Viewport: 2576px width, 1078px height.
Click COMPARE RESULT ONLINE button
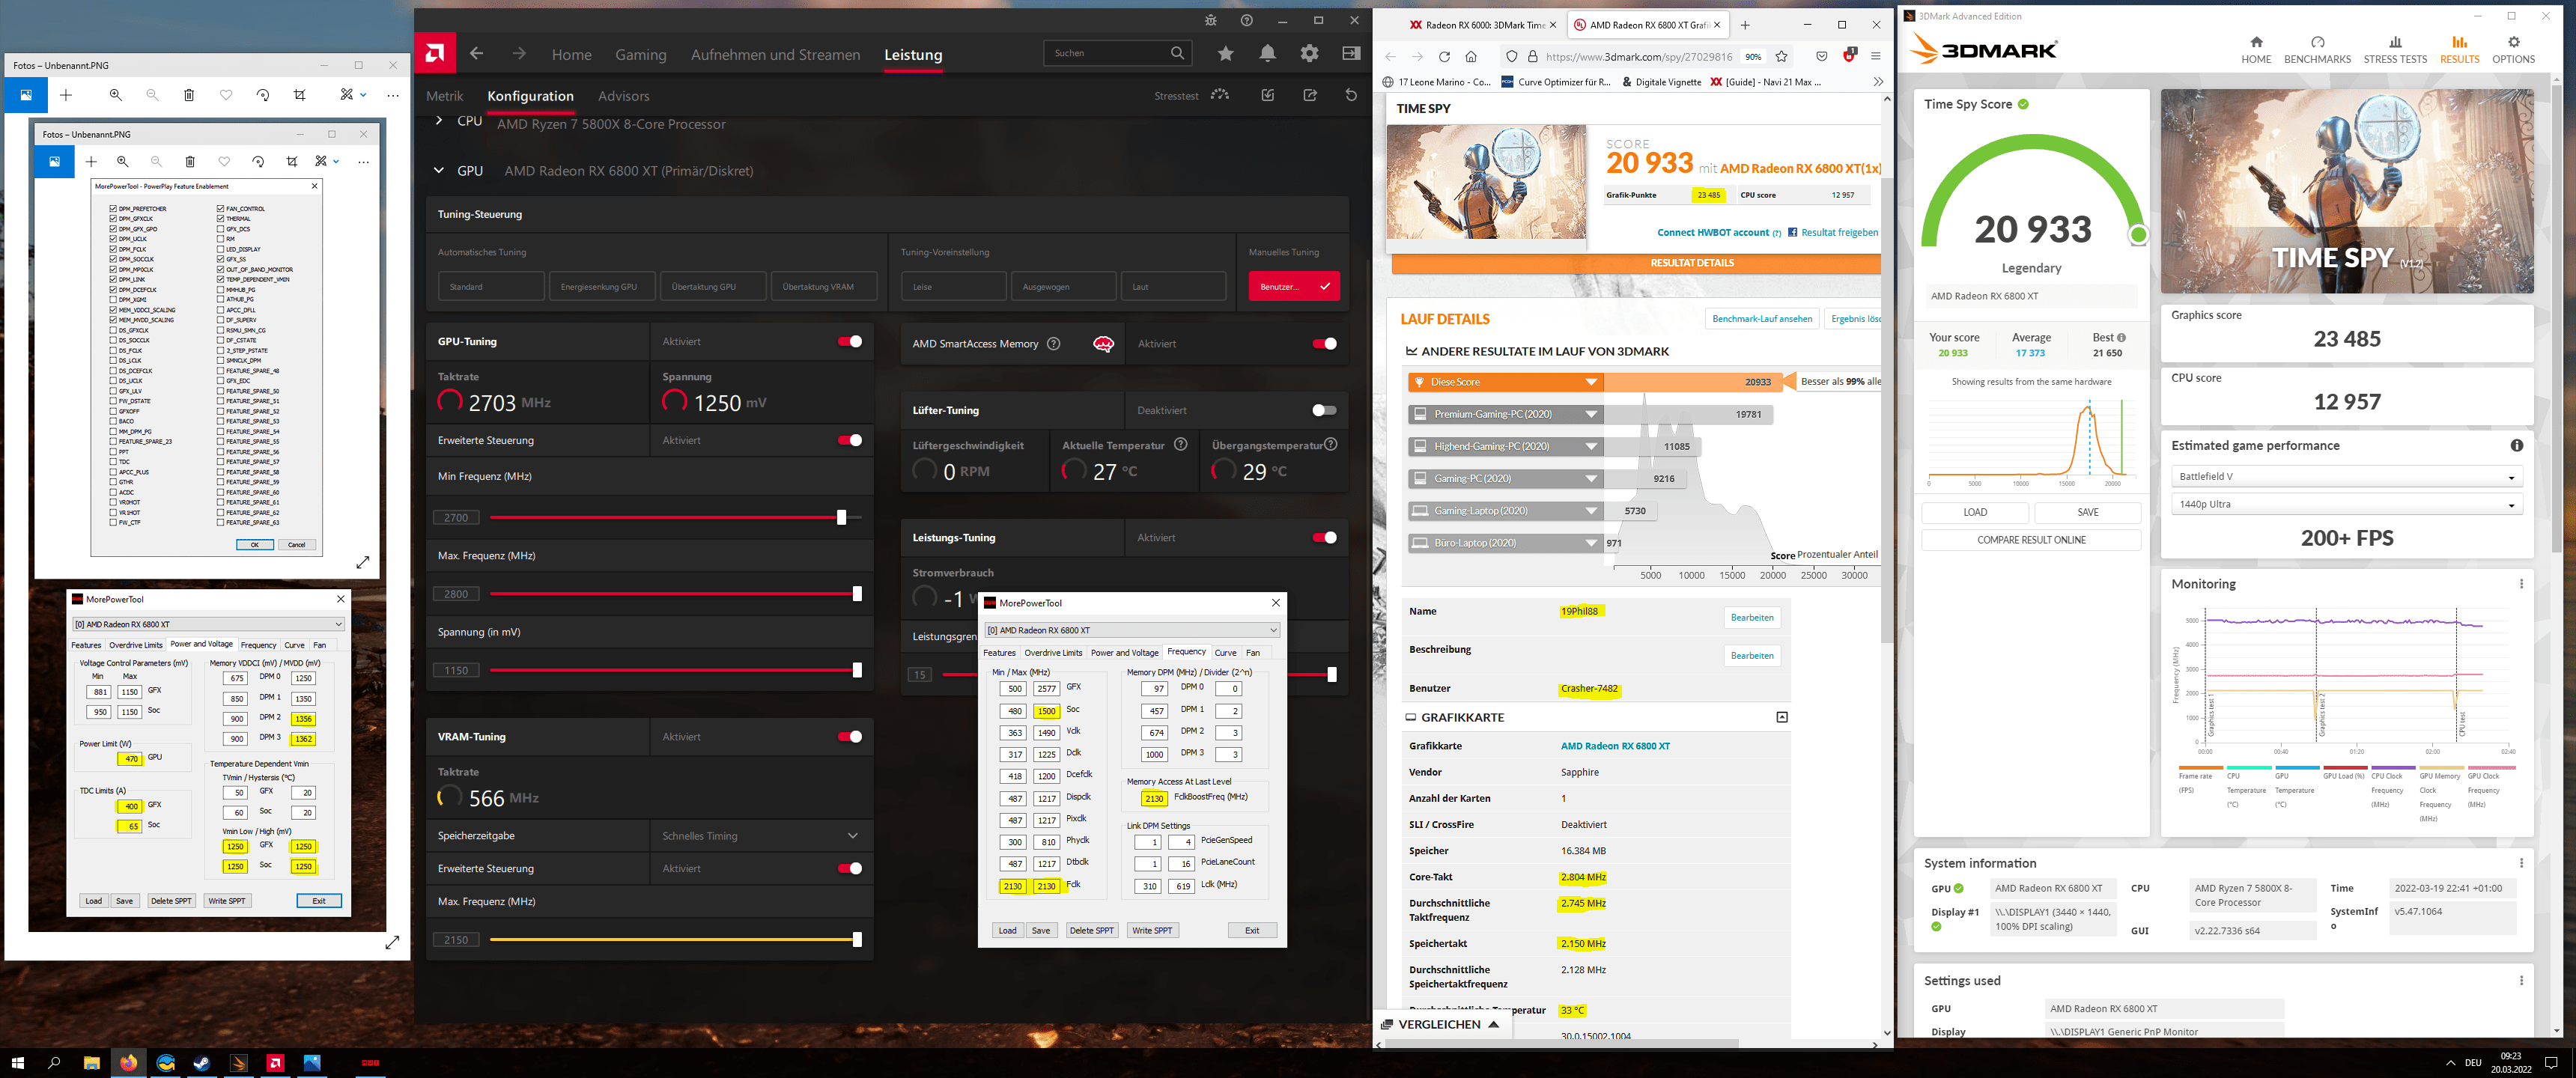[2031, 540]
